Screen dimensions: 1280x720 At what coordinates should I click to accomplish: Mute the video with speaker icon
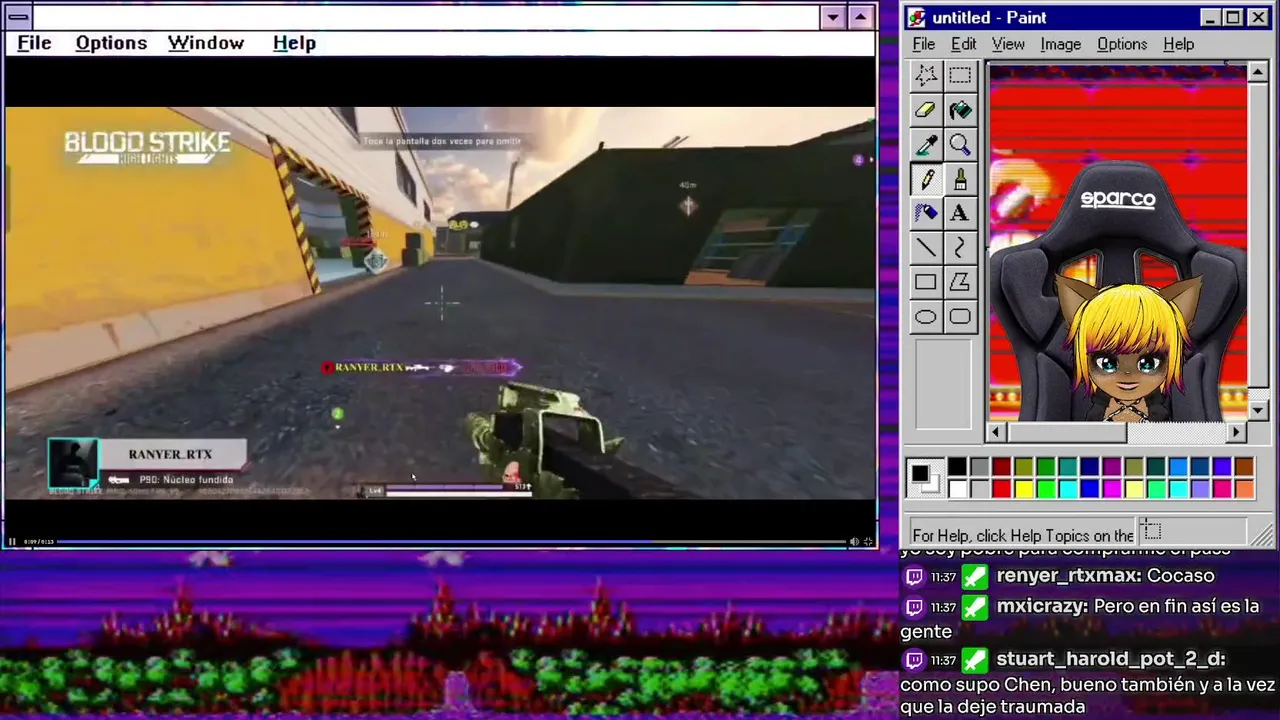(x=854, y=542)
